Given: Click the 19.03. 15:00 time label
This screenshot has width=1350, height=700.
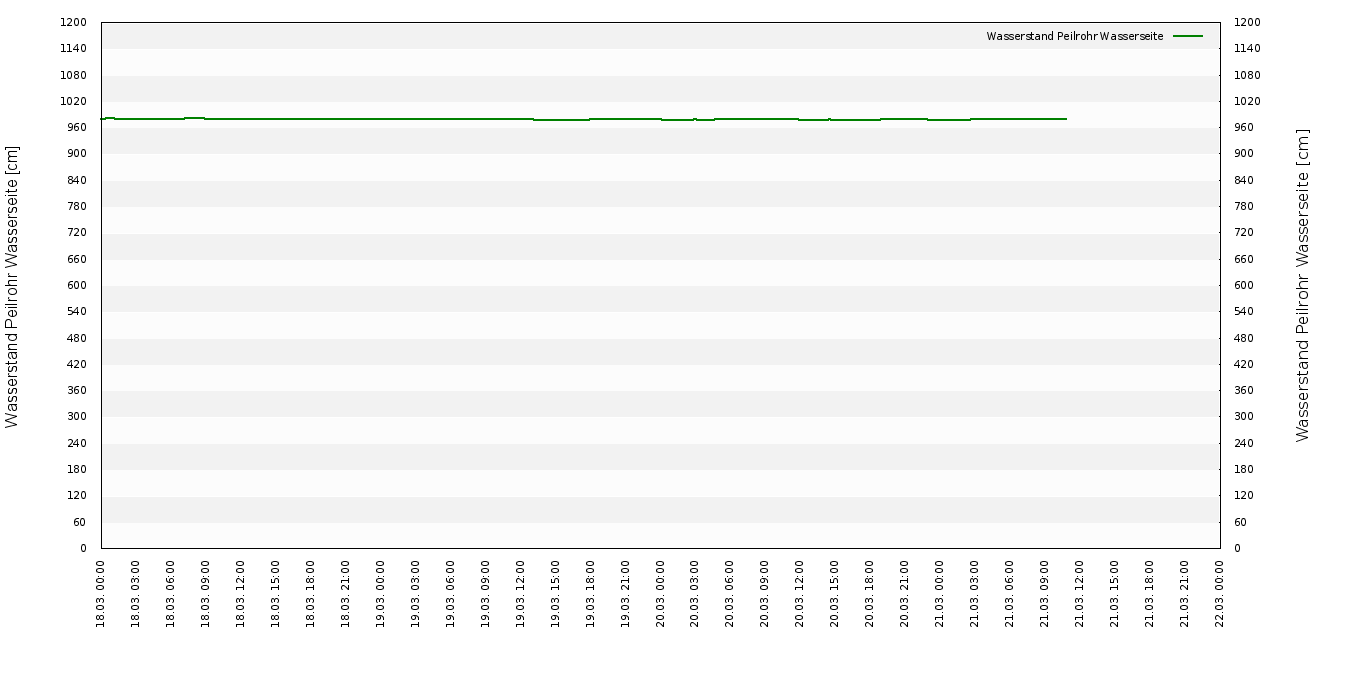Looking at the screenshot, I should pos(556,594).
